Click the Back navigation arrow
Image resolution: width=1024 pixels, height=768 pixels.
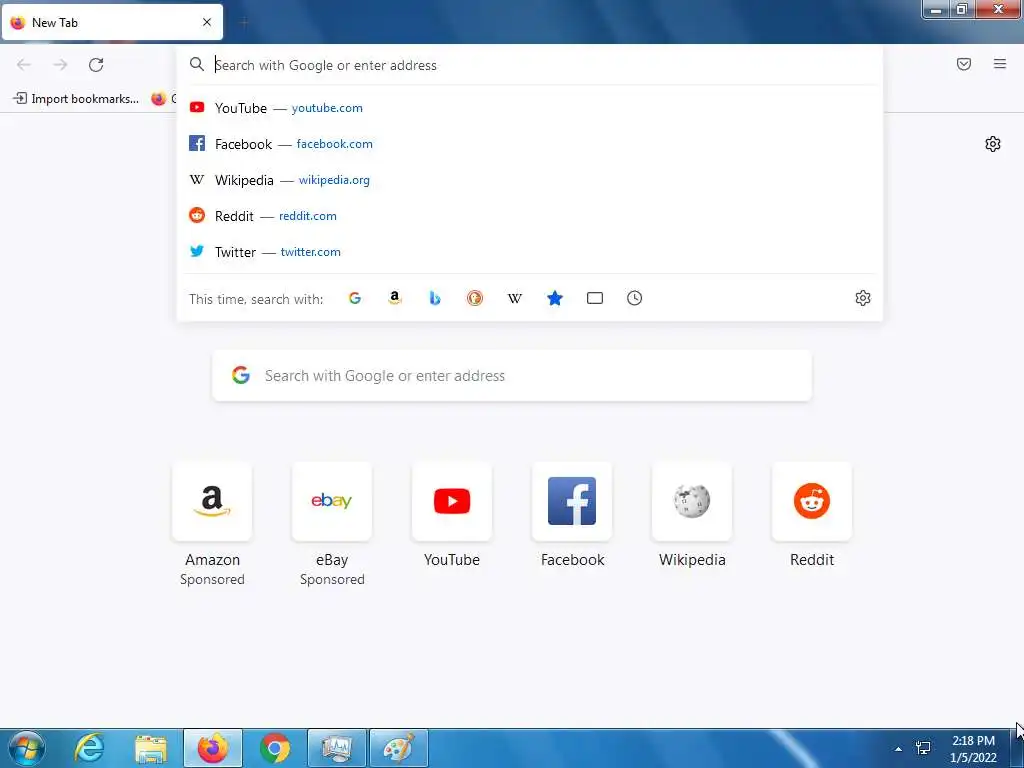[24, 65]
